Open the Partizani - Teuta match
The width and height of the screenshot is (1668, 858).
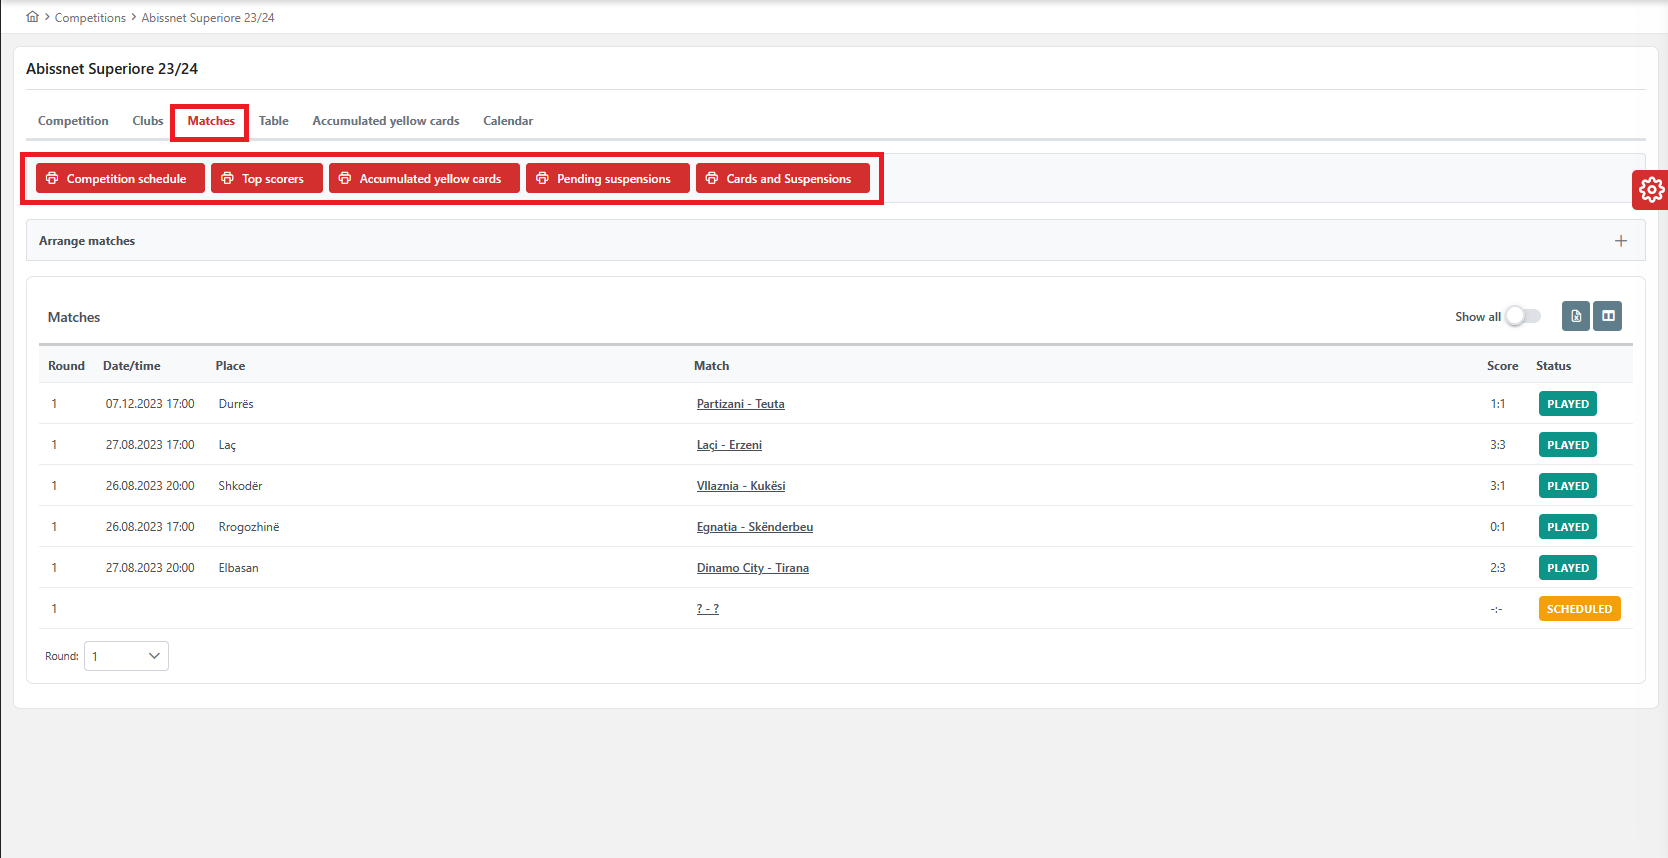tap(740, 404)
